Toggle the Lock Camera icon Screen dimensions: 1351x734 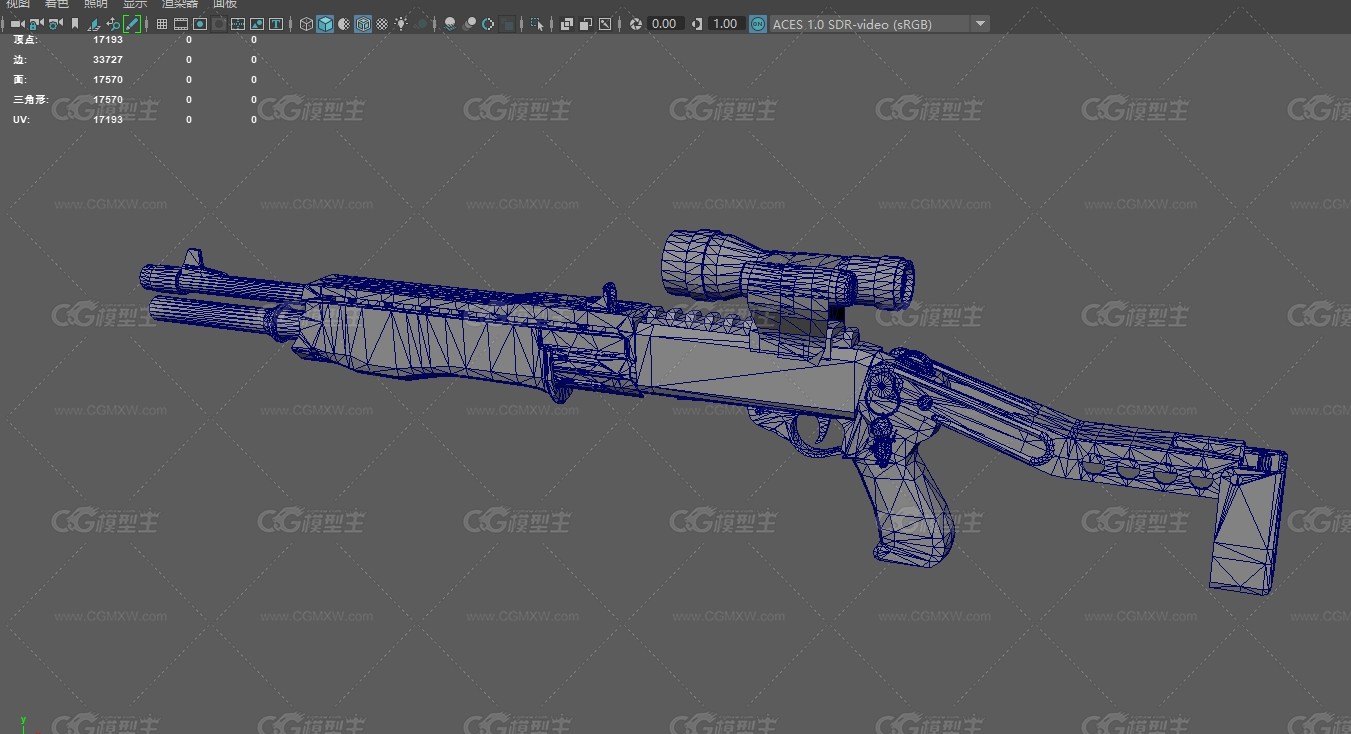click(36, 24)
